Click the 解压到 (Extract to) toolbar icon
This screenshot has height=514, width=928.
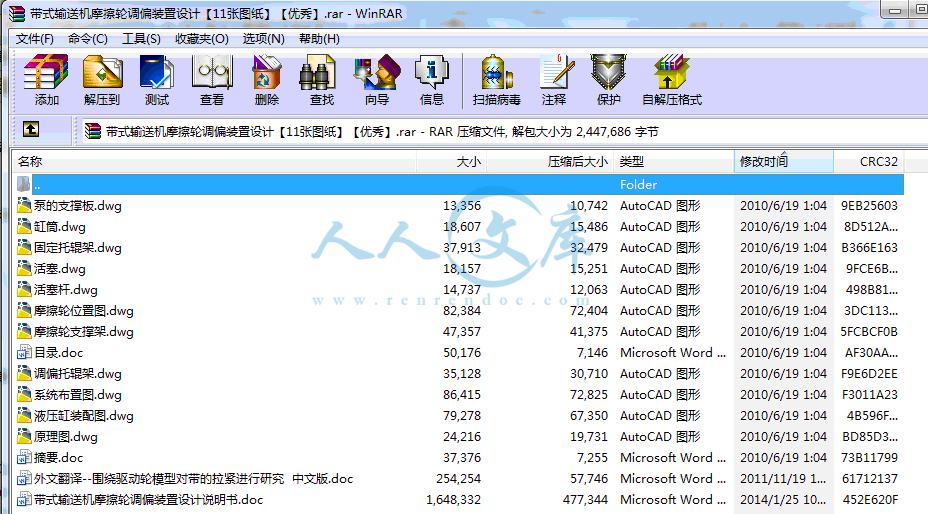point(102,80)
